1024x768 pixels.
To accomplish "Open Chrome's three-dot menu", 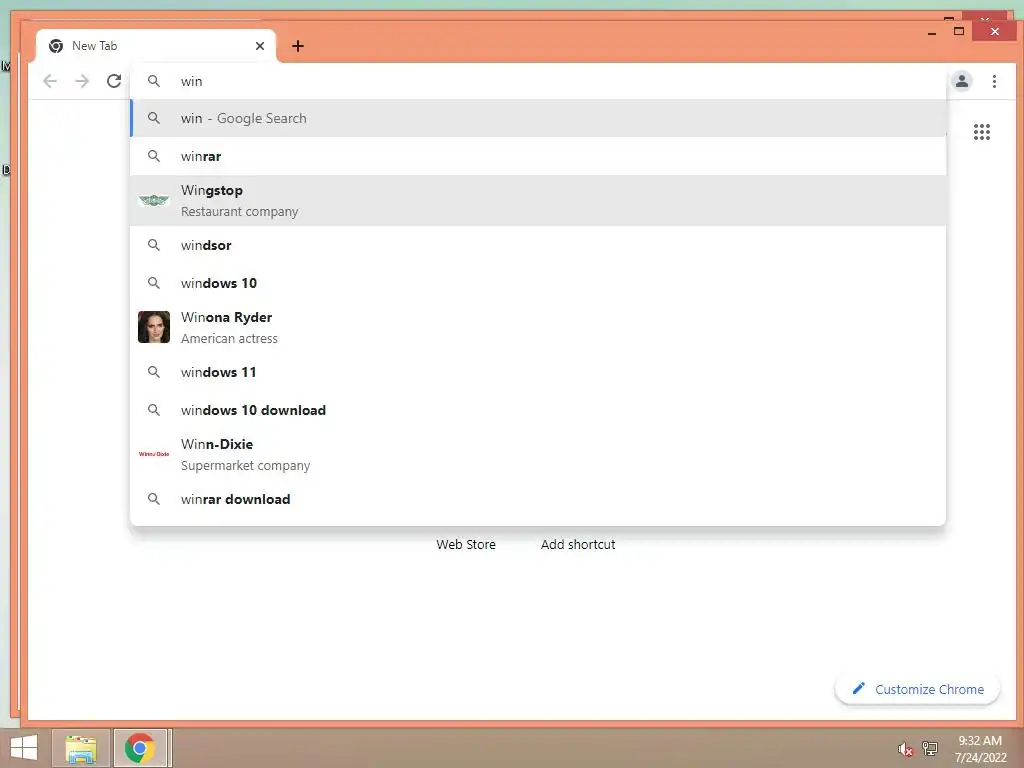I will click(994, 81).
